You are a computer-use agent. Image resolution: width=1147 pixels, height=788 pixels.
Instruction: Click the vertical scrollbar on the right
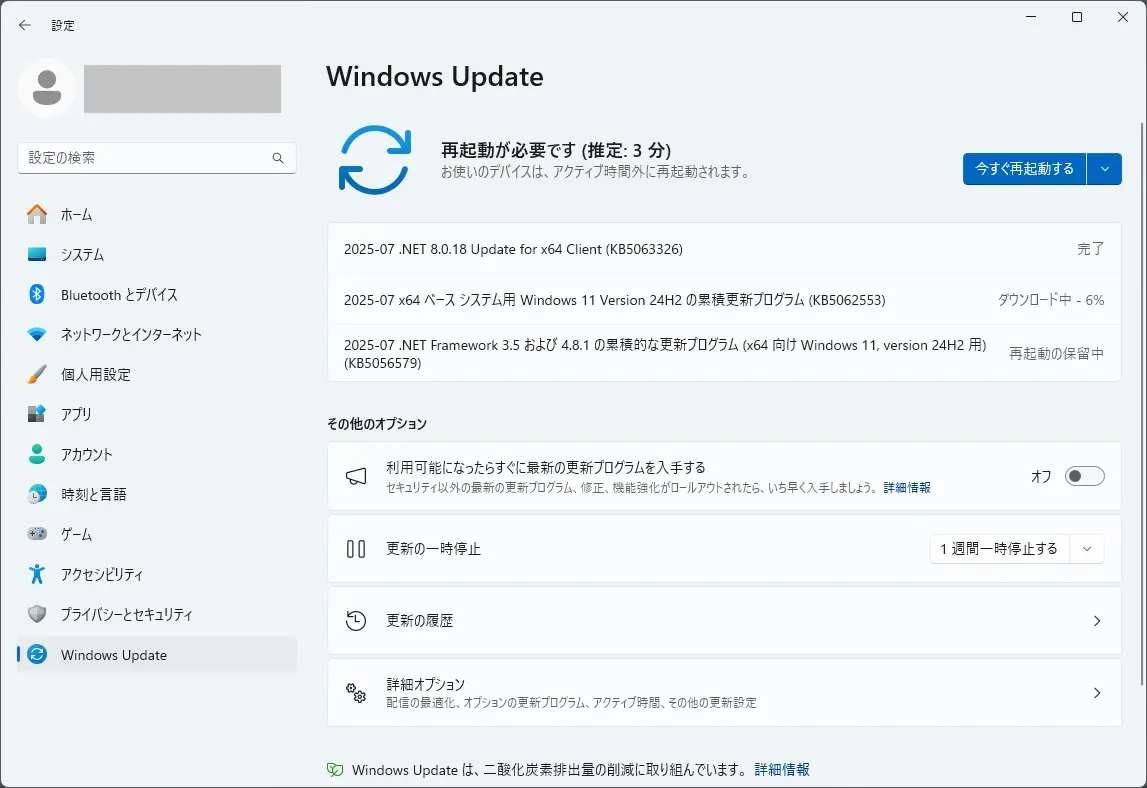(1142, 404)
